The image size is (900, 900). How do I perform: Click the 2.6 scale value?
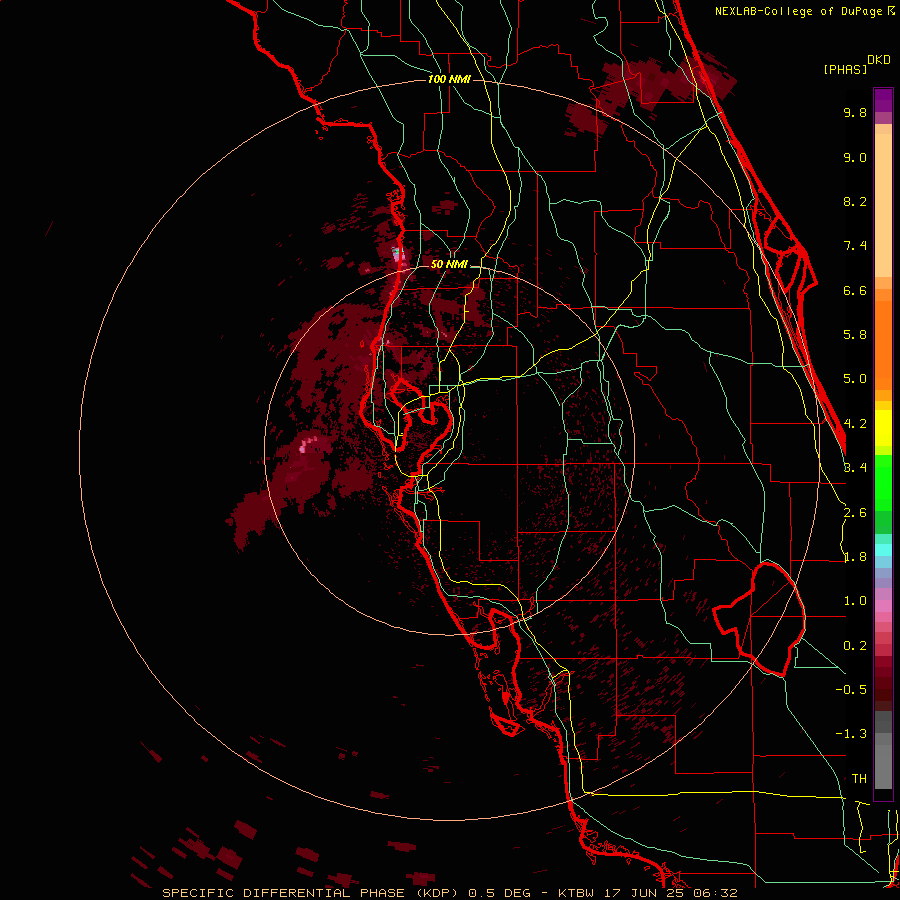[x=855, y=513]
